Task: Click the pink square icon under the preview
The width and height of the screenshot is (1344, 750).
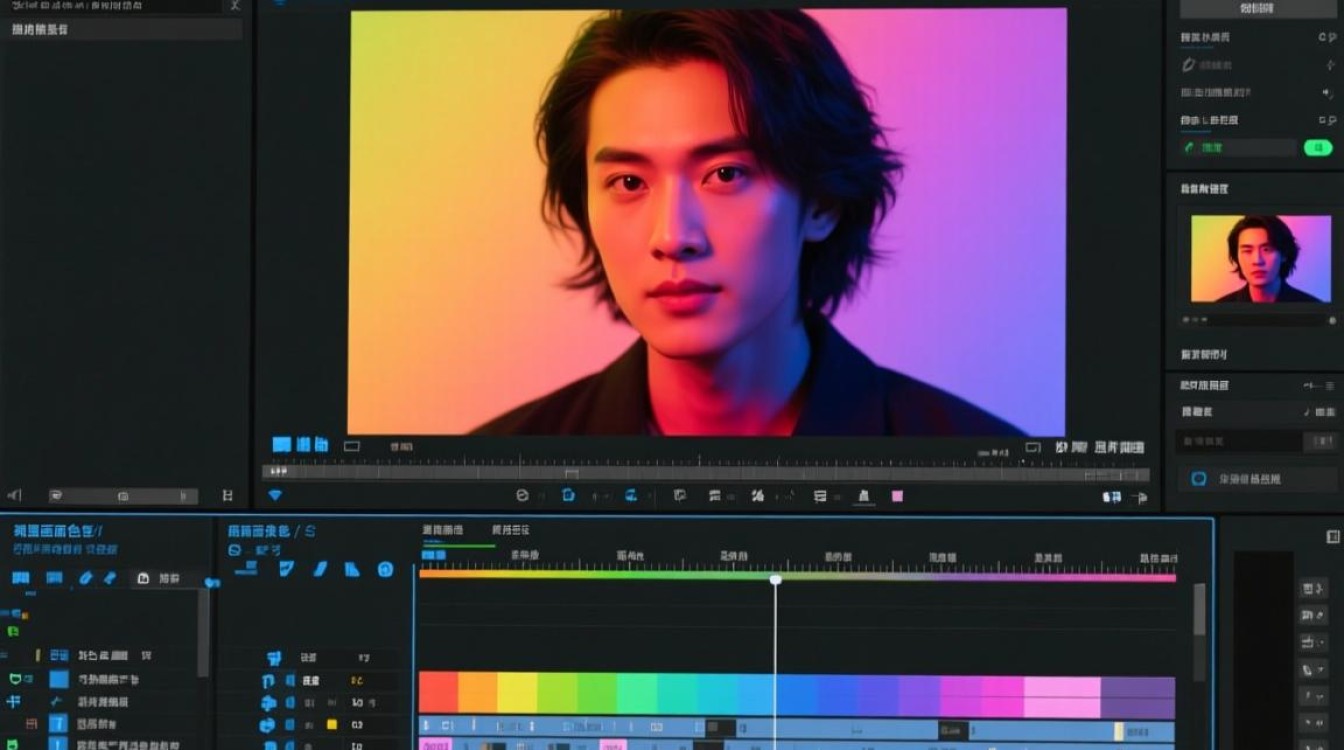Action: click(x=897, y=496)
